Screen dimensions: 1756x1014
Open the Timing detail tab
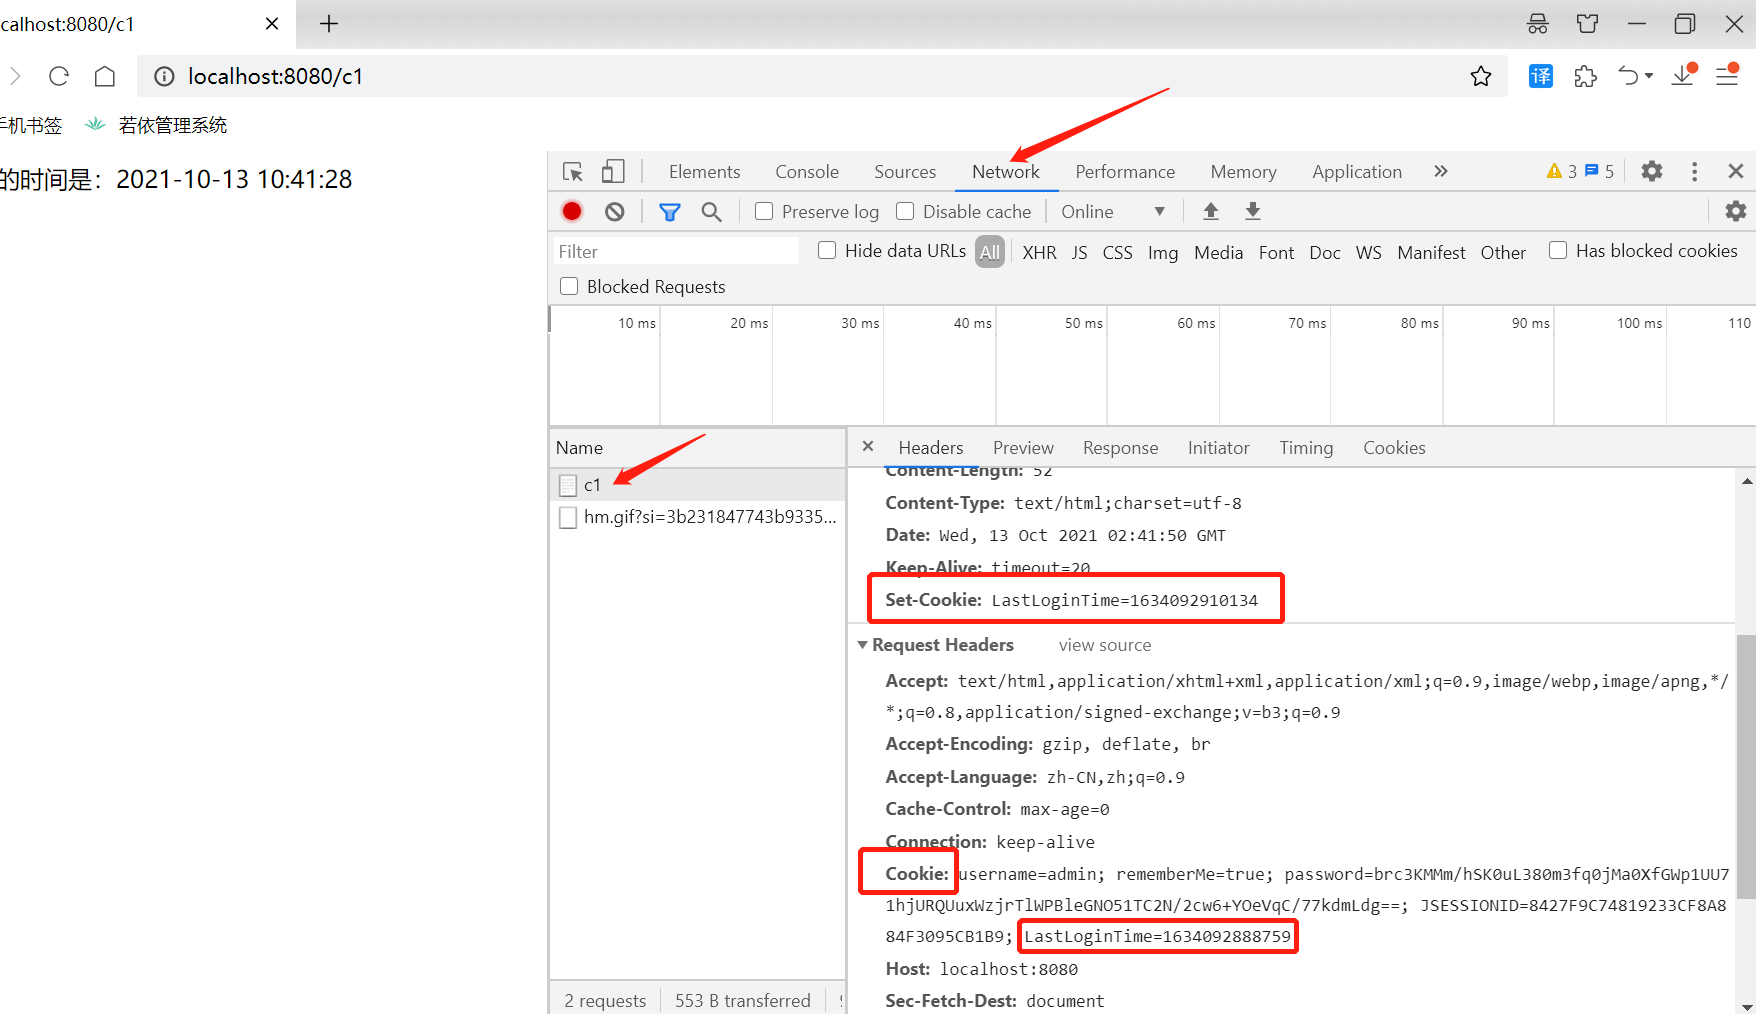click(1306, 448)
